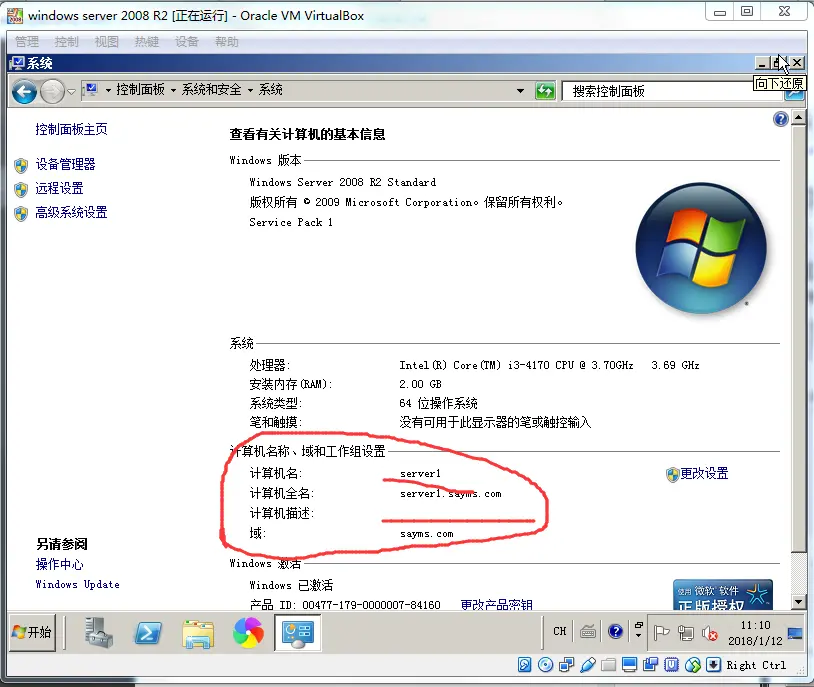Click VirtualBox screen-recording status icon
This screenshot has height=687, width=814.
650,665
